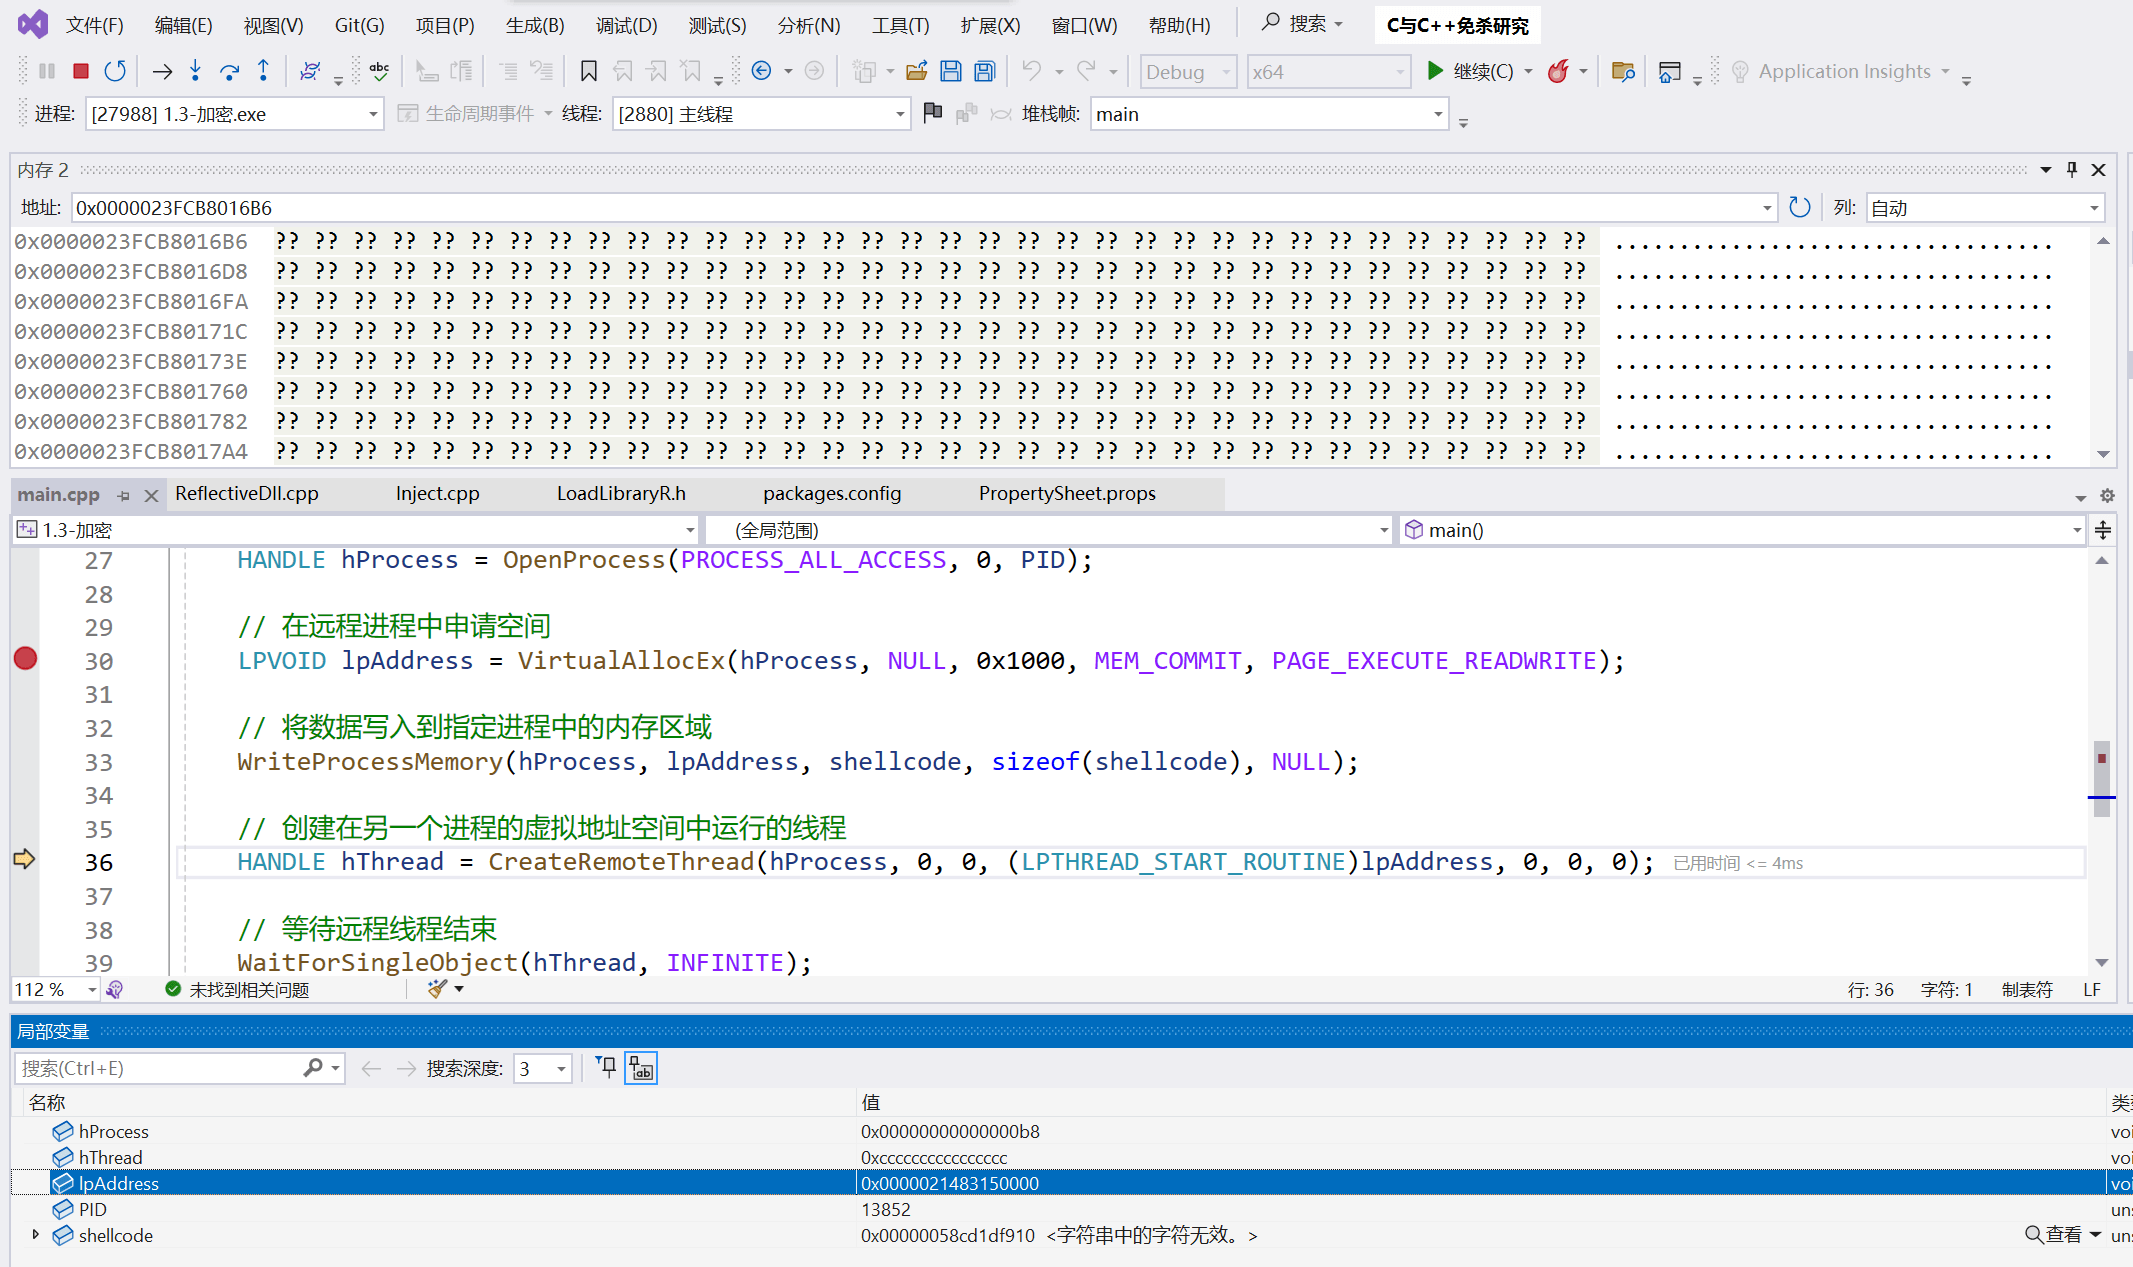Image resolution: width=2133 pixels, height=1267 pixels.
Task: Stop debugging with the red square
Action: click(x=81, y=71)
